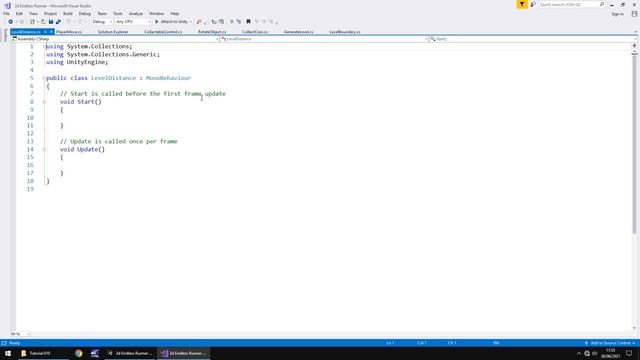Image resolution: width=640 pixels, height=360 pixels.
Task: Switch to the Solution Explorer tab
Action: (x=113, y=32)
